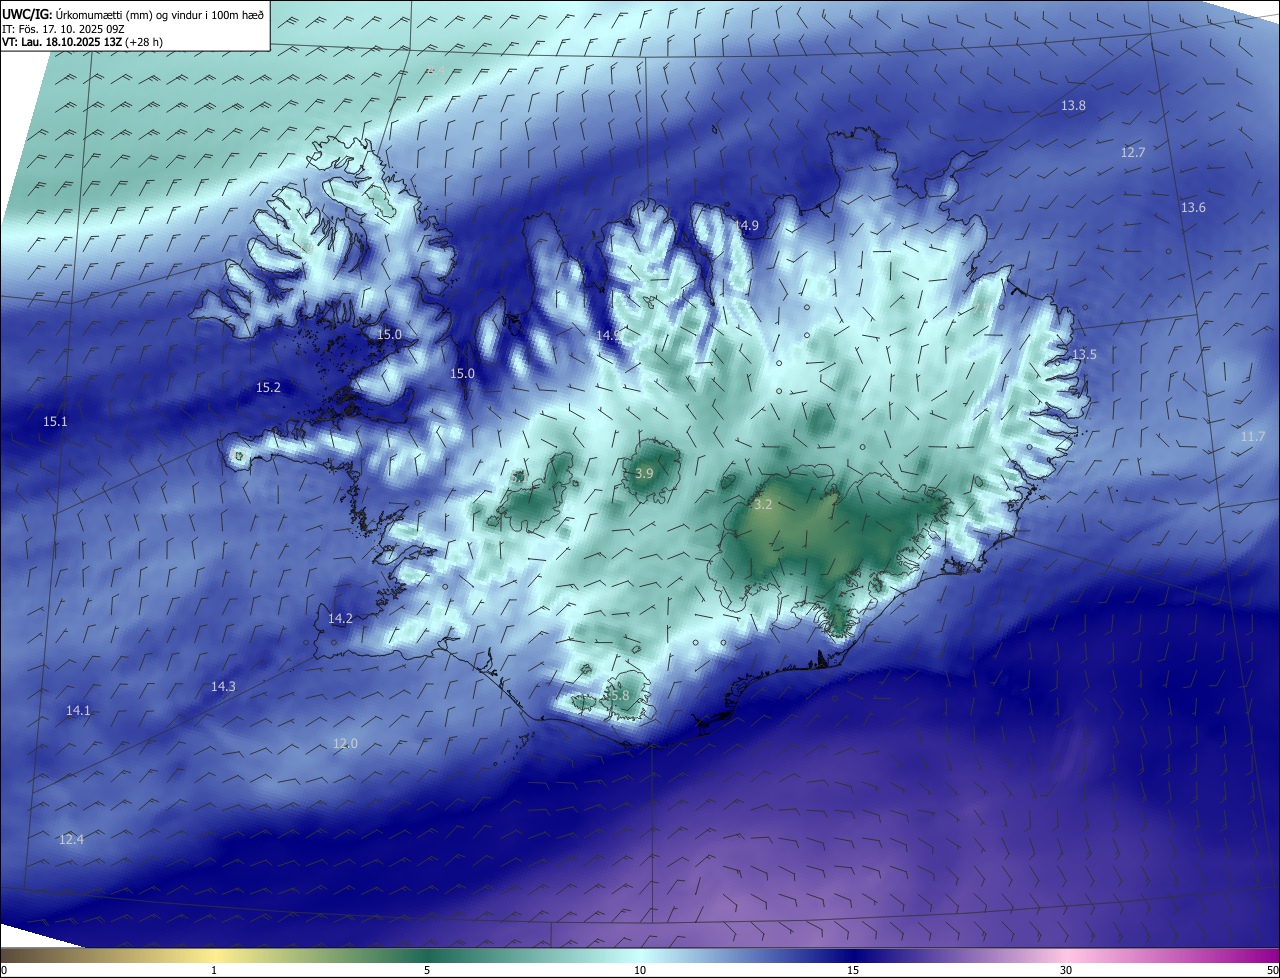Select the 3.2 value on the large glacier
Image resolution: width=1280 pixels, height=978 pixels.
click(x=763, y=505)
